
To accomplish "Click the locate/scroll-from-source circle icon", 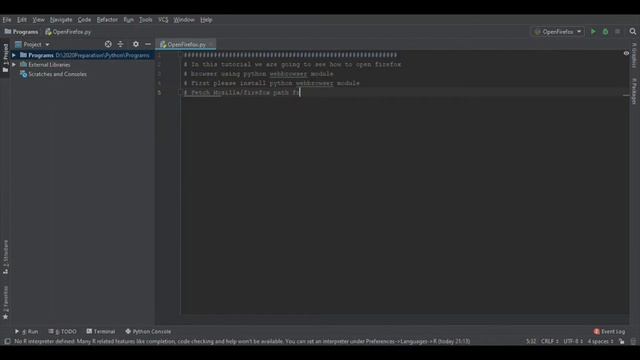I will [x=108, y=44].
